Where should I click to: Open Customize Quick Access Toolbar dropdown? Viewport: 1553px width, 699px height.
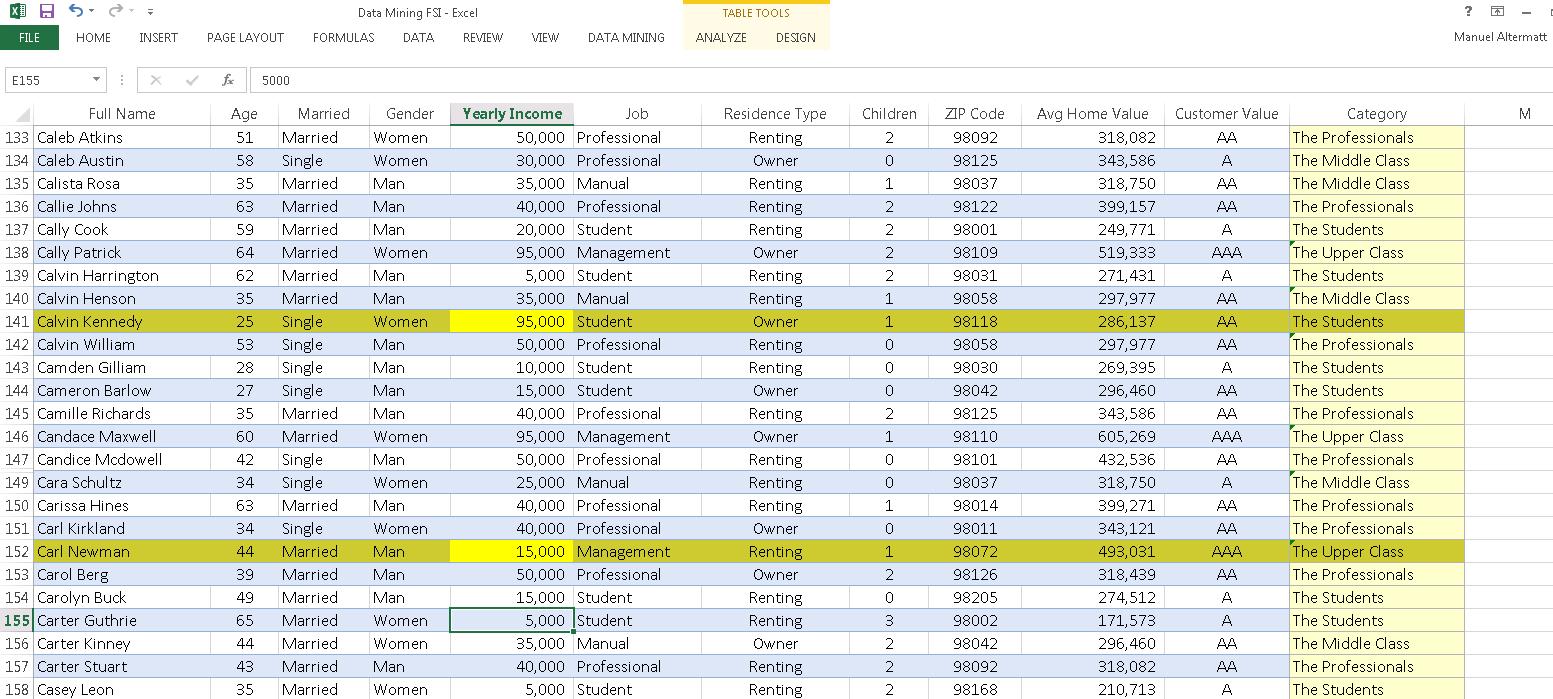150,12
